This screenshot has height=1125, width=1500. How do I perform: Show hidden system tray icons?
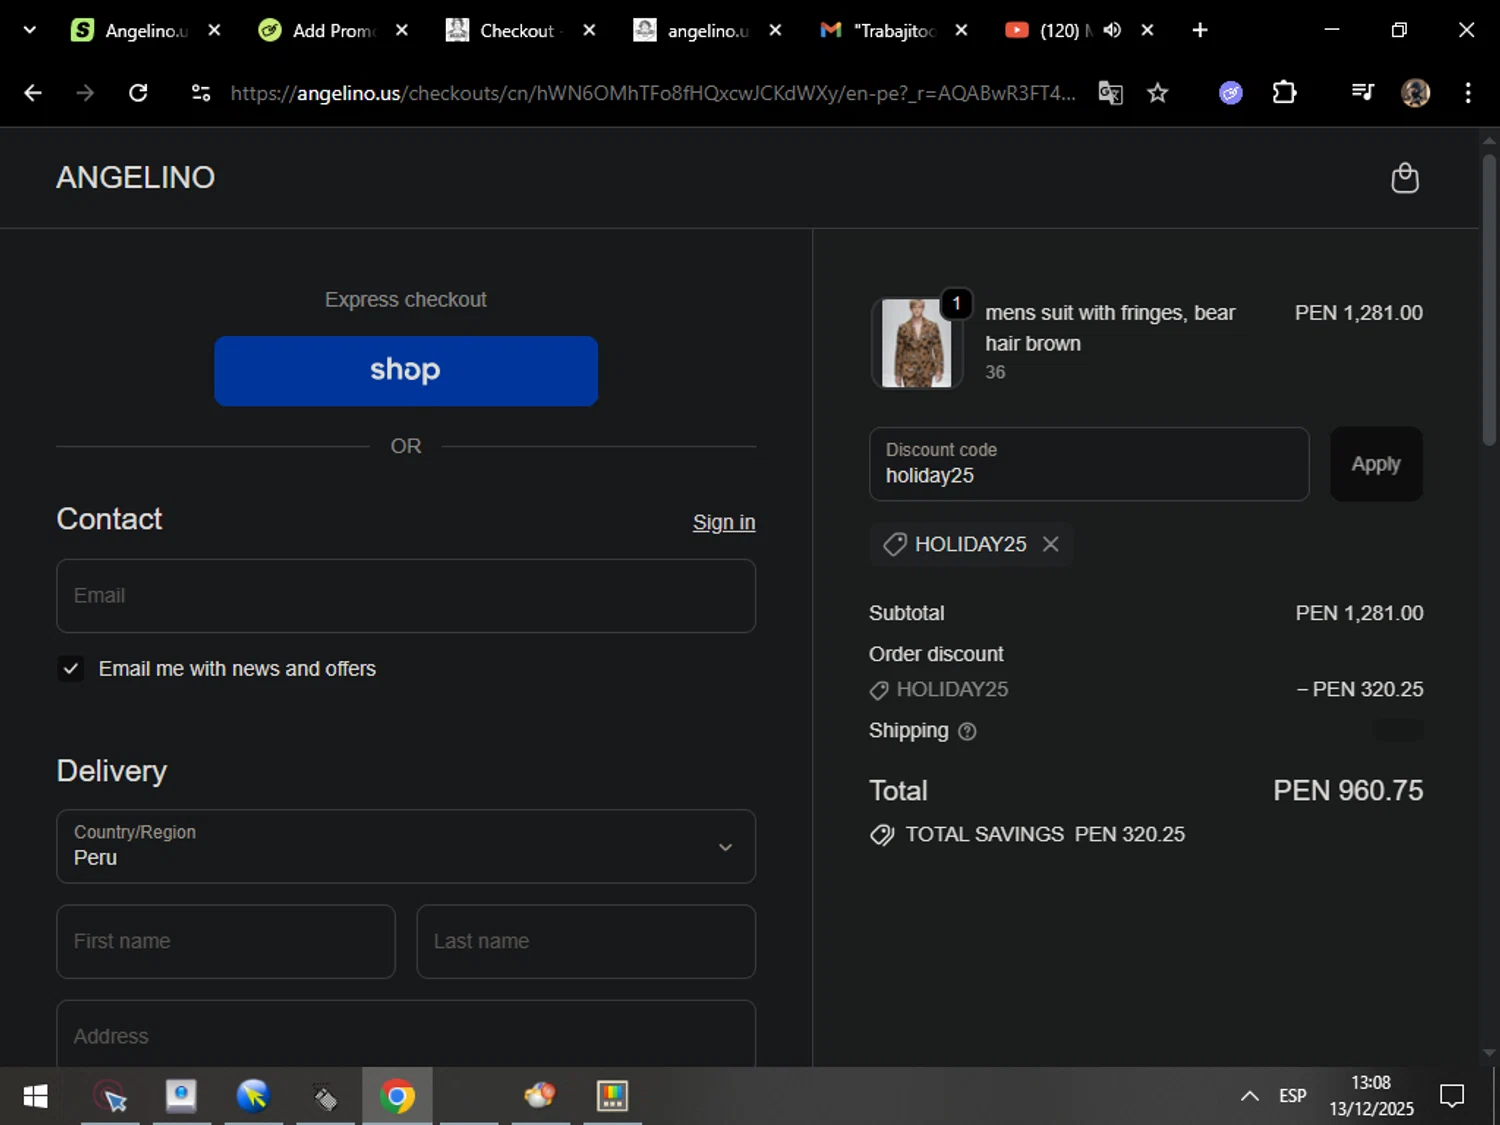click(x=1250, y=1096)
